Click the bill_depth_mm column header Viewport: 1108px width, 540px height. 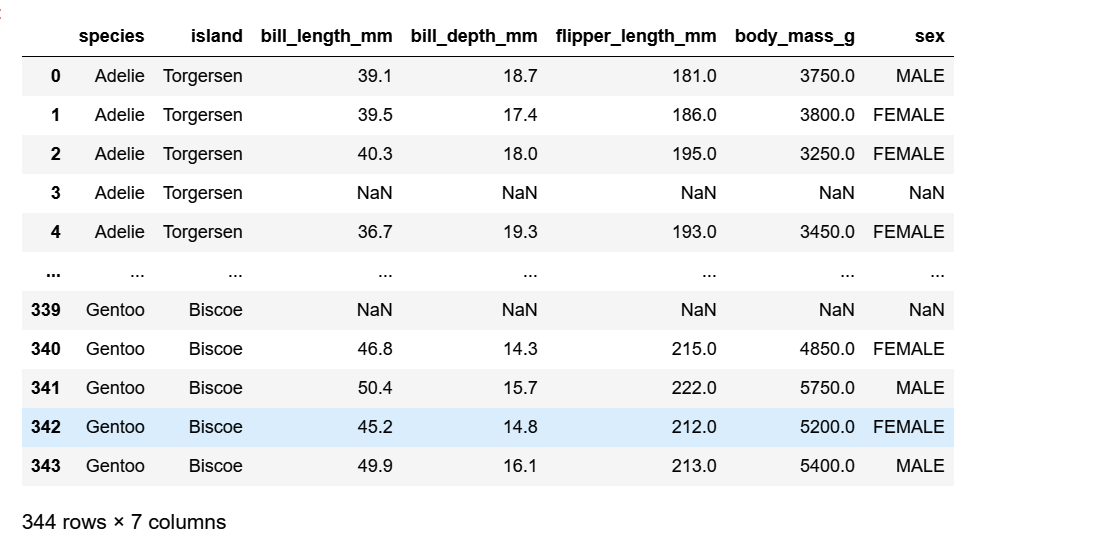click(x=473, y=36)
